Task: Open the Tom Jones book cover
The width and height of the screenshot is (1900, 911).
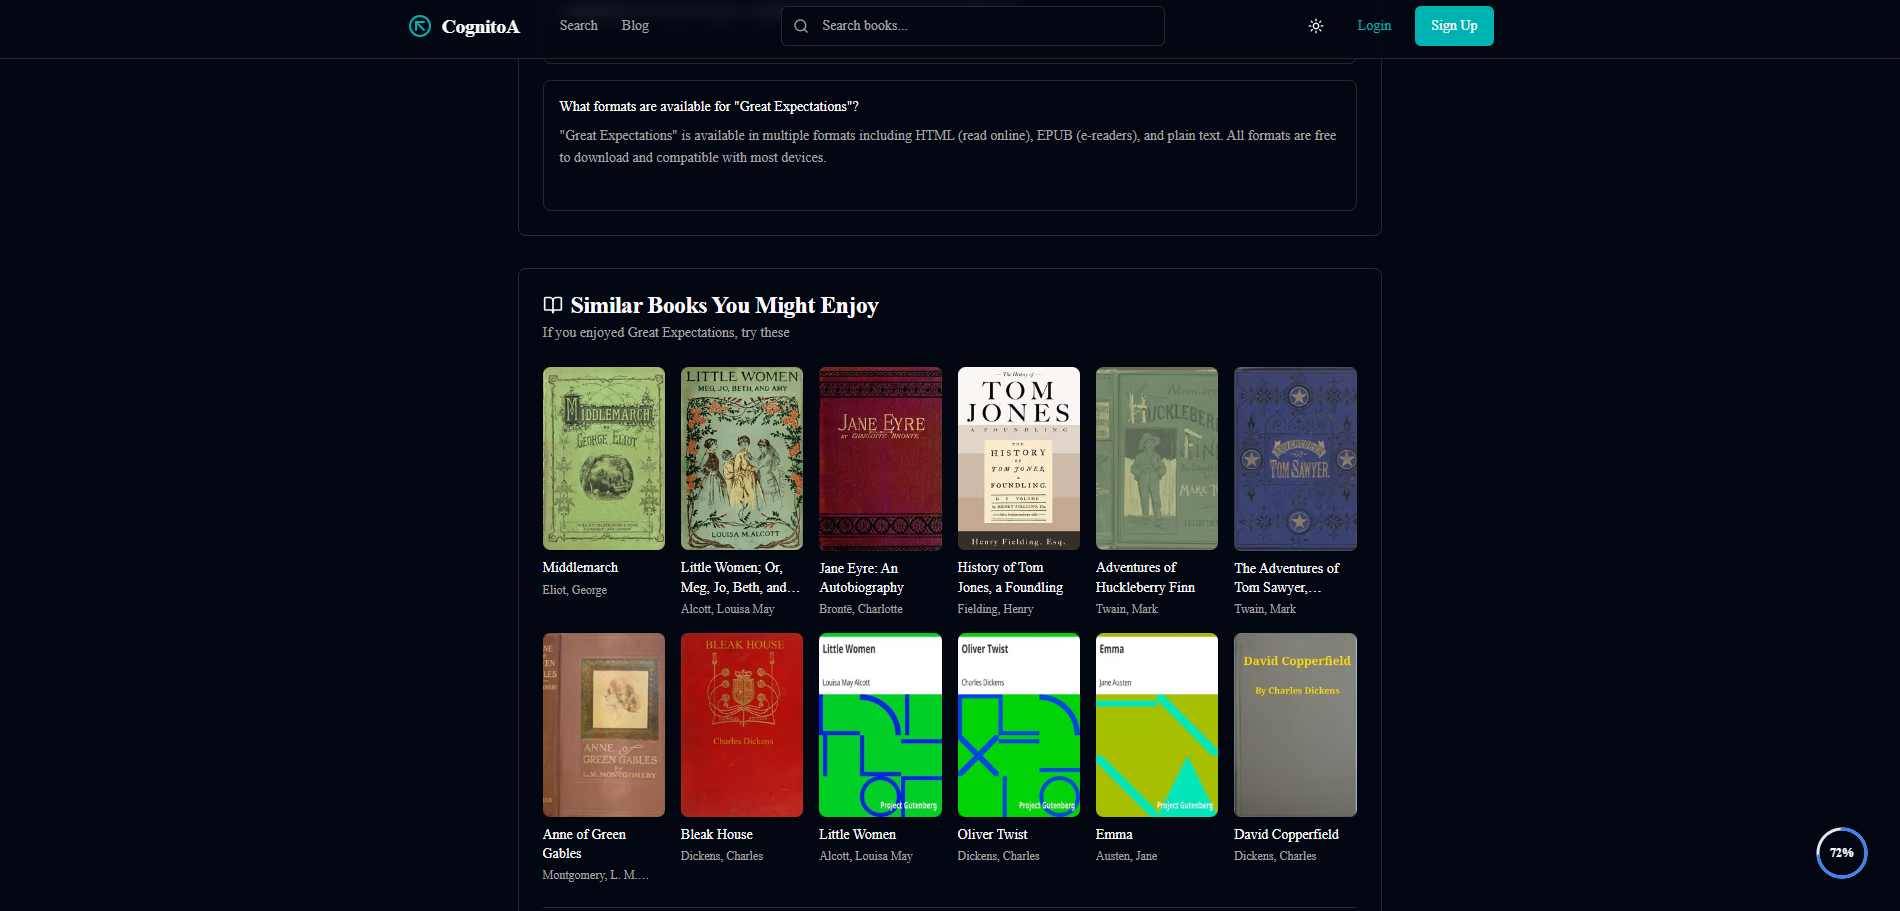Action: click(1019, 458)
